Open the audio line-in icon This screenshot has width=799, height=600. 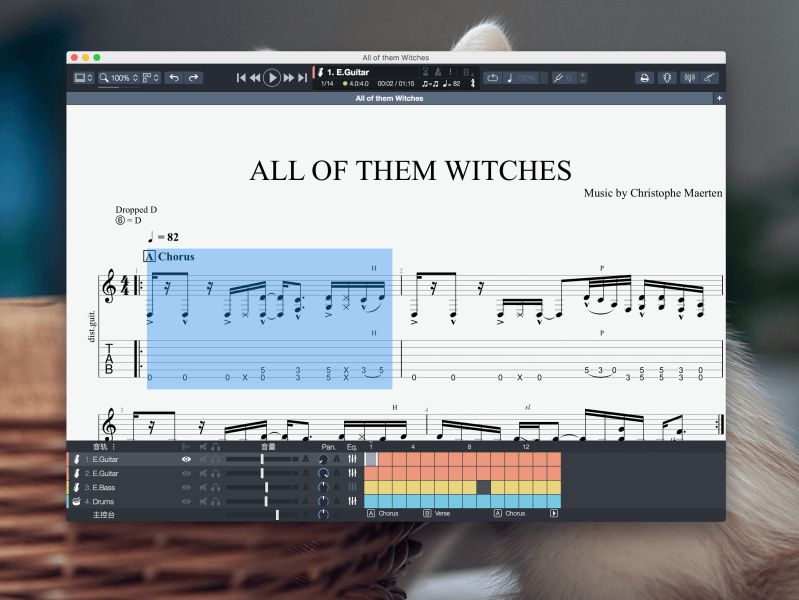point(689,77)
